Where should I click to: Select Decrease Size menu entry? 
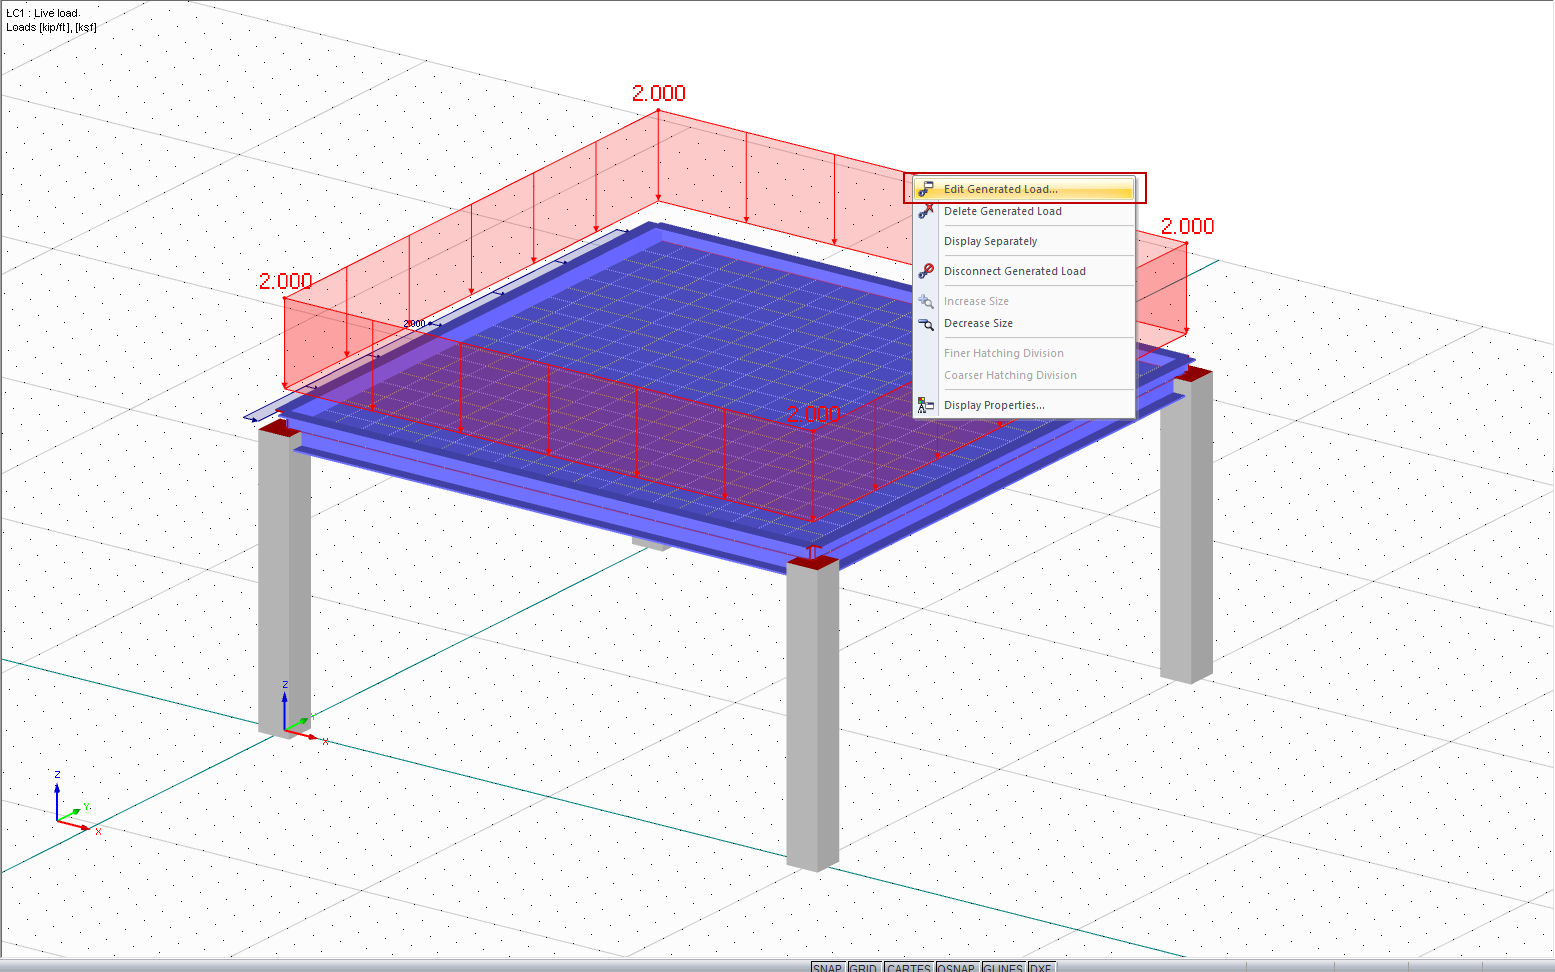tap(1025, 323)
